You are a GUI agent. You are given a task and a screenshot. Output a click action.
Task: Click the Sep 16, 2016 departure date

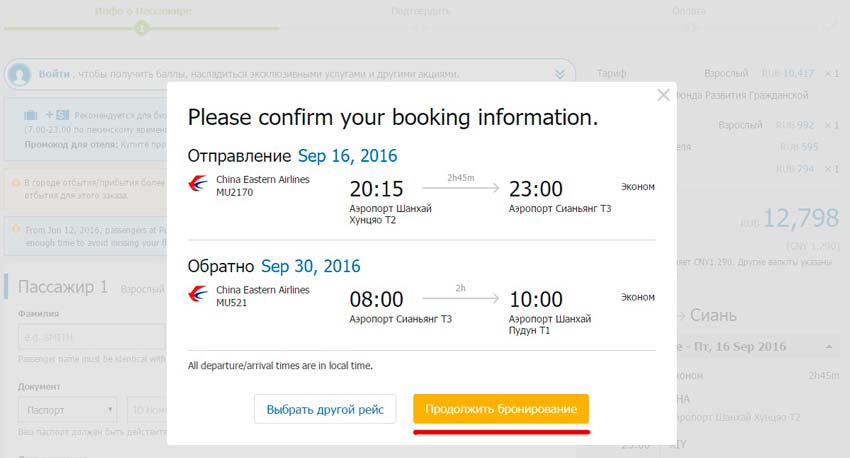click(347, 156)
